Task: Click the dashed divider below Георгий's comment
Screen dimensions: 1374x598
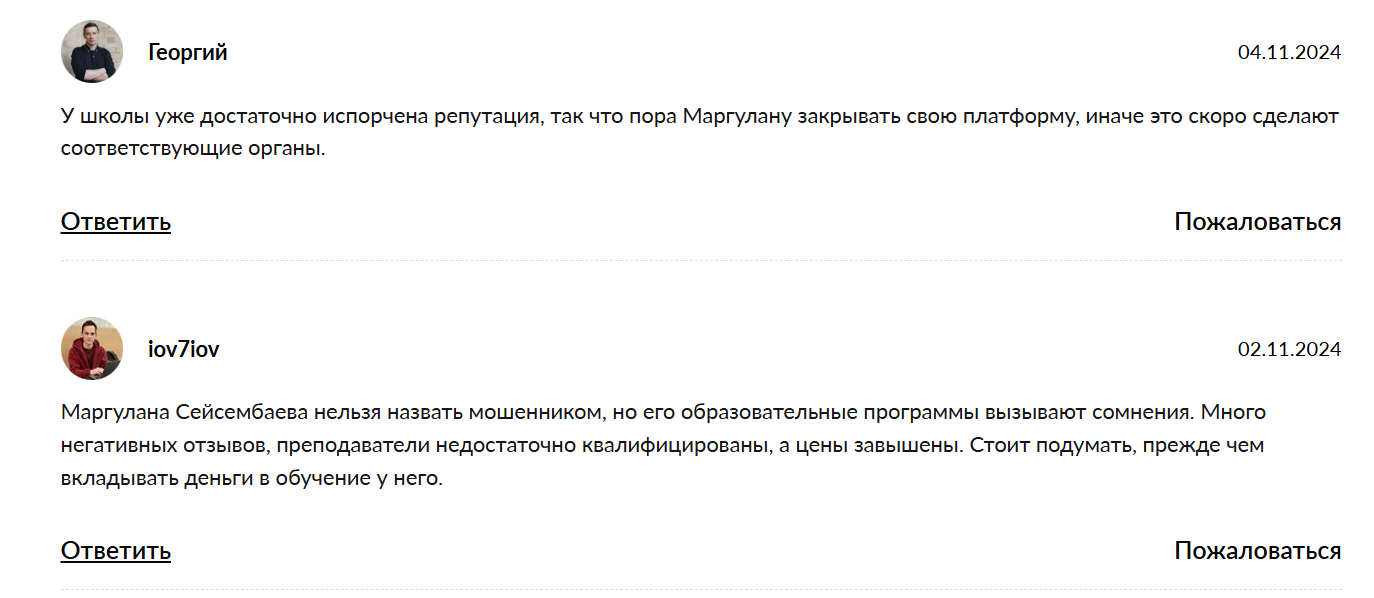Action: click(701, 261)
